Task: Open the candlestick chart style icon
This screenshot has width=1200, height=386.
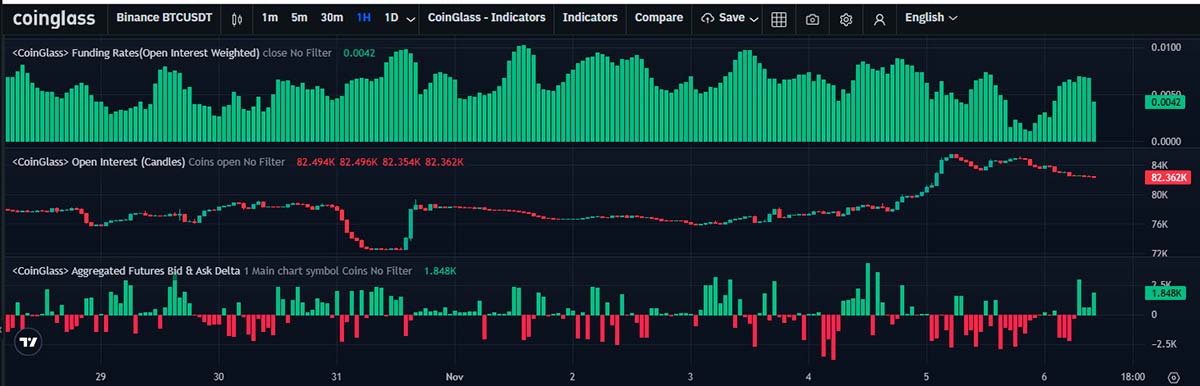Action: click(237, 18)
